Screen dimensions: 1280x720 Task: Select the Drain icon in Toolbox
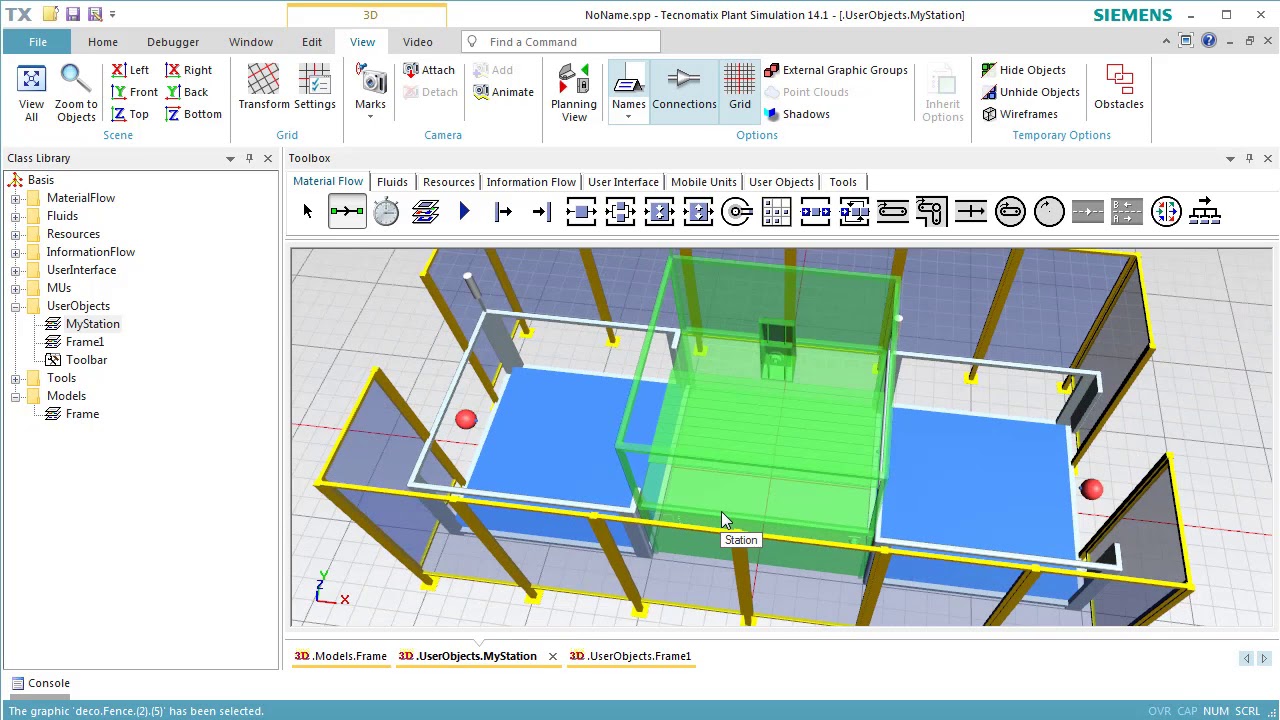coord(542,211)
